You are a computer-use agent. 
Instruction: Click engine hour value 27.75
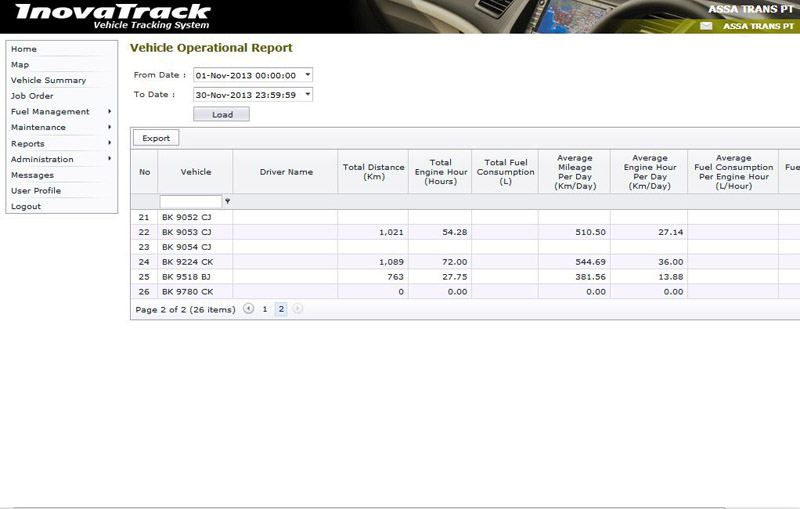point(455,277)
